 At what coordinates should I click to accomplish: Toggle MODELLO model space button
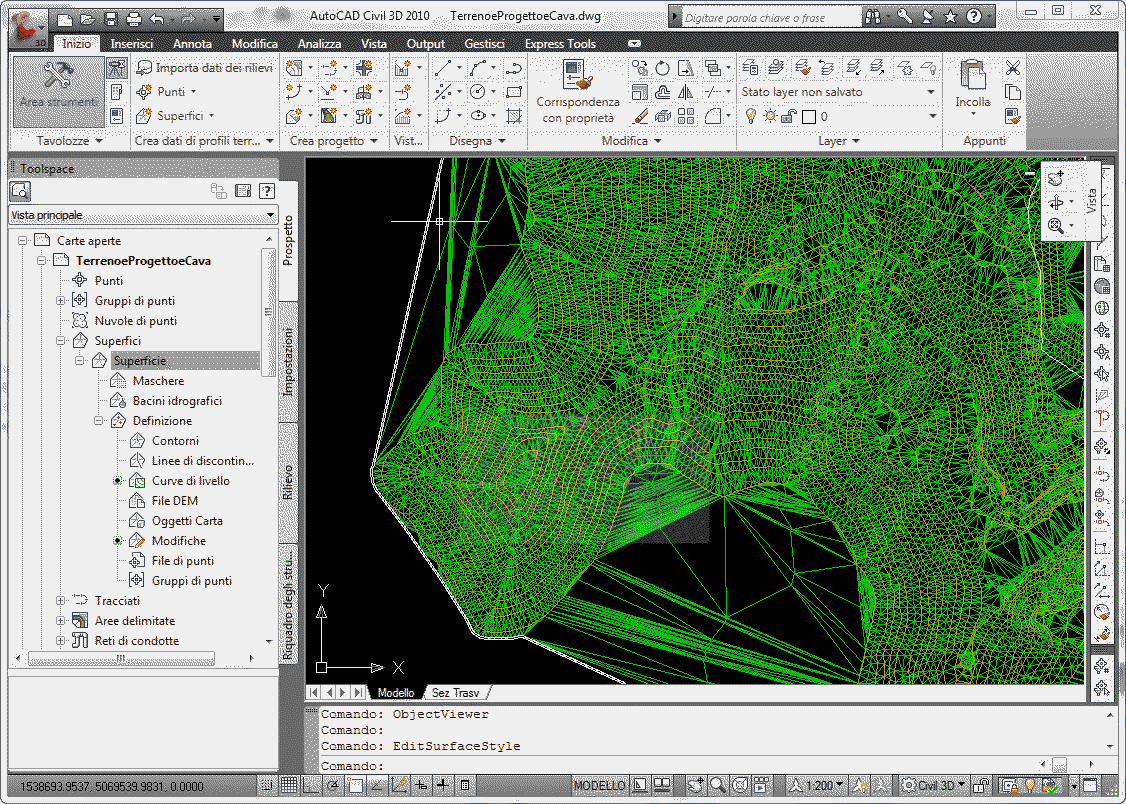(600, 785)
